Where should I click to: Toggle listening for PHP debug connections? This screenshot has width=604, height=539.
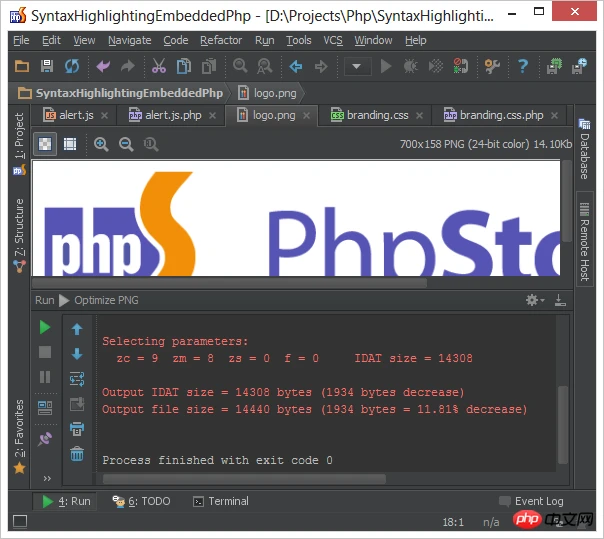461,66
